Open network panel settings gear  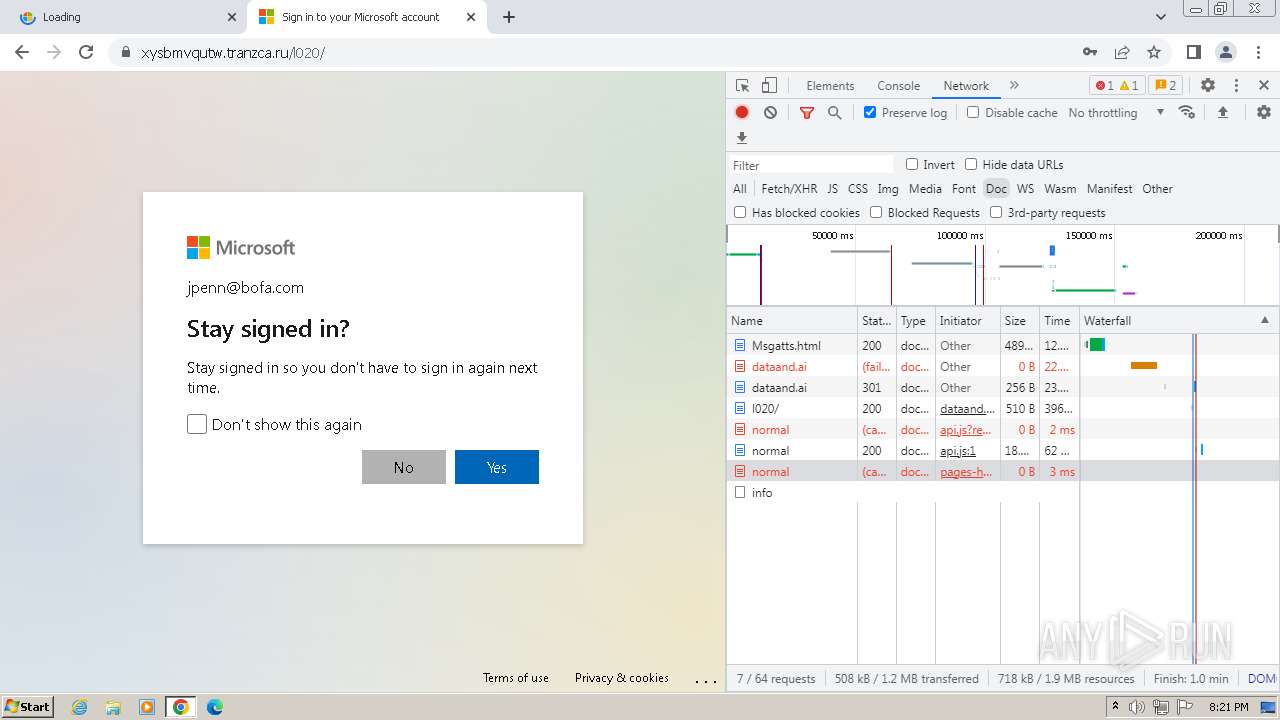point(1264,113)
